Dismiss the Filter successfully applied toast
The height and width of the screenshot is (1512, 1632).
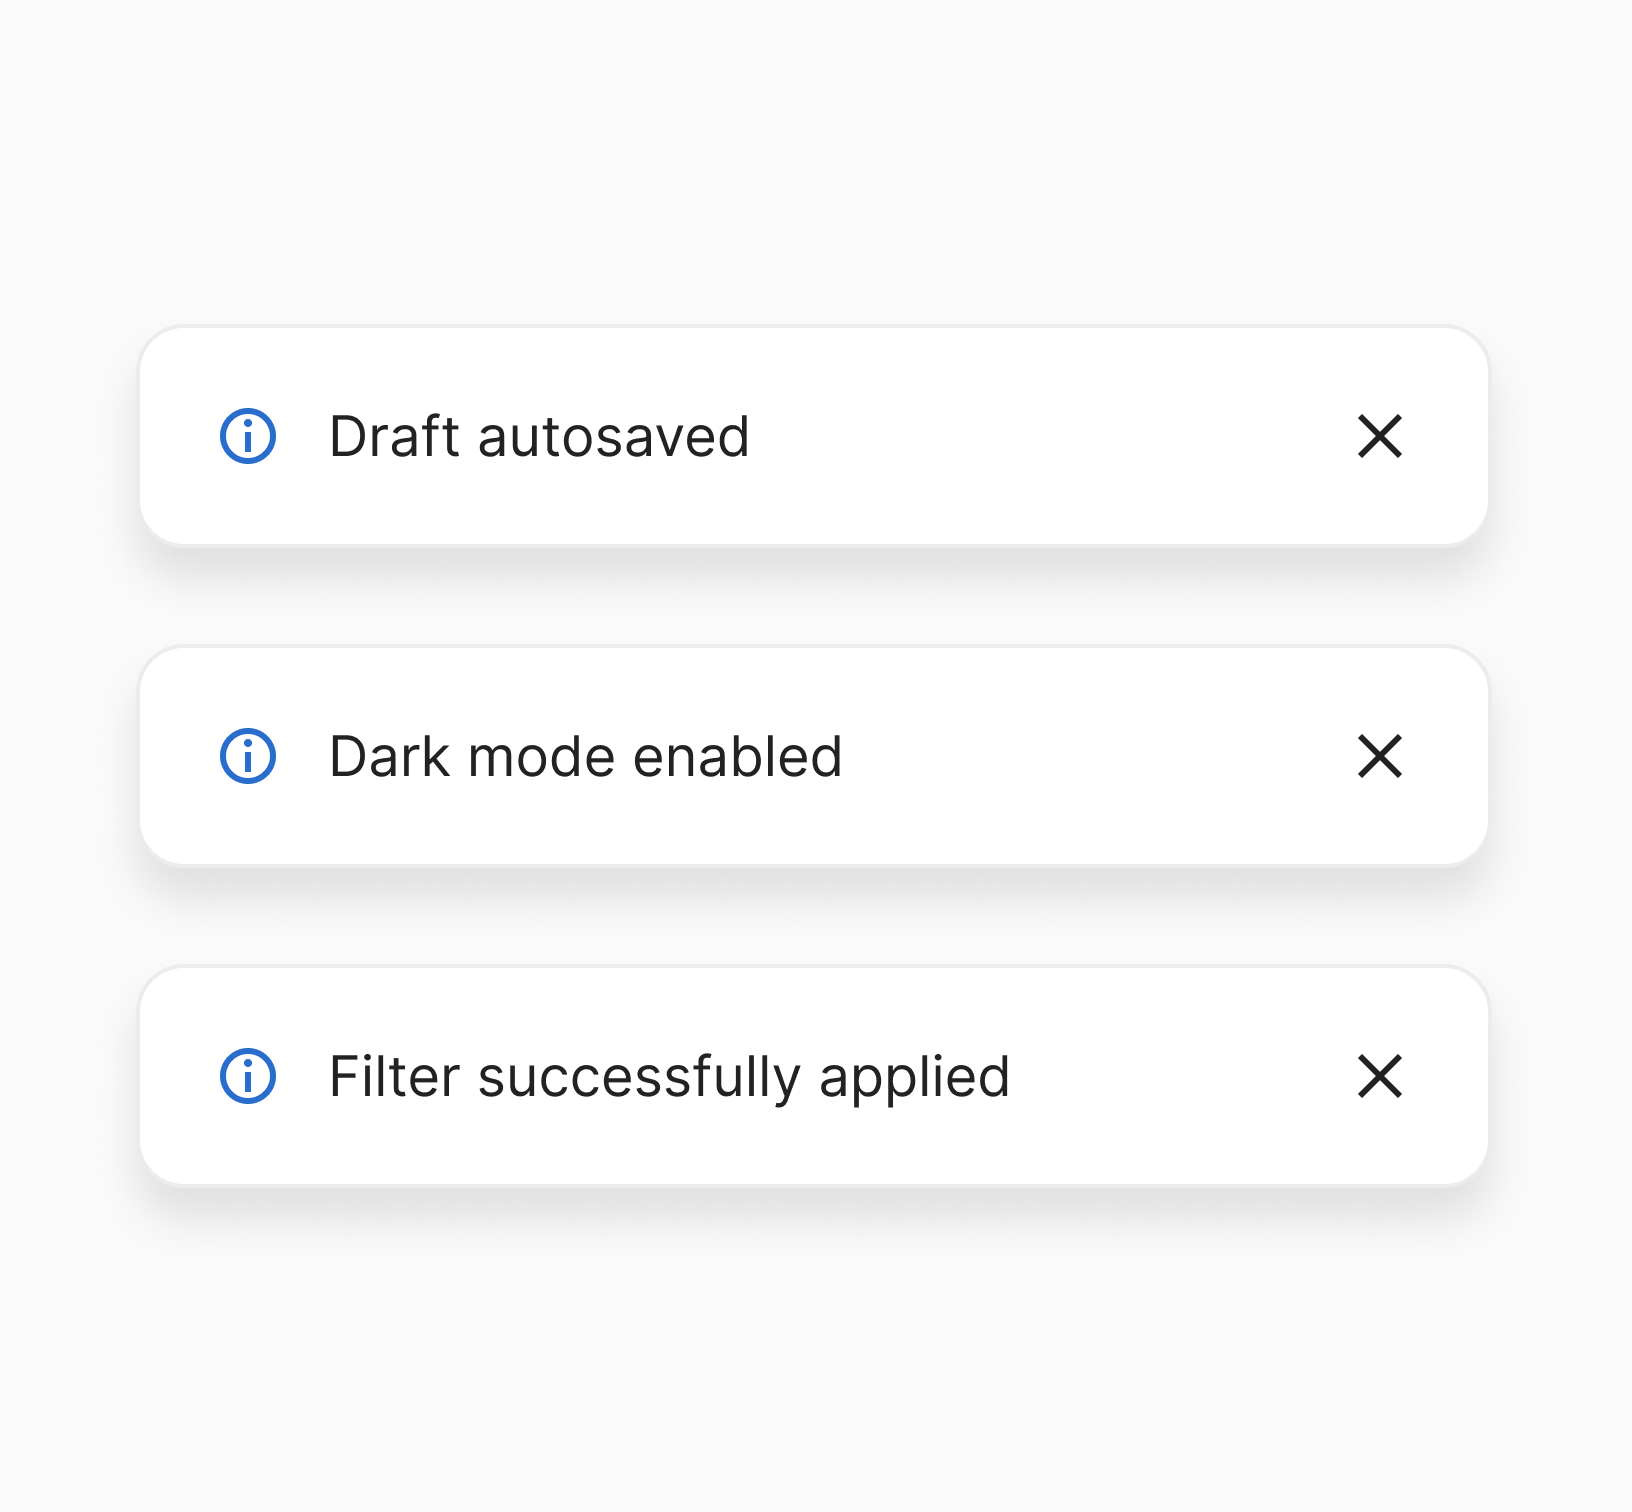coord(1380,1076)
